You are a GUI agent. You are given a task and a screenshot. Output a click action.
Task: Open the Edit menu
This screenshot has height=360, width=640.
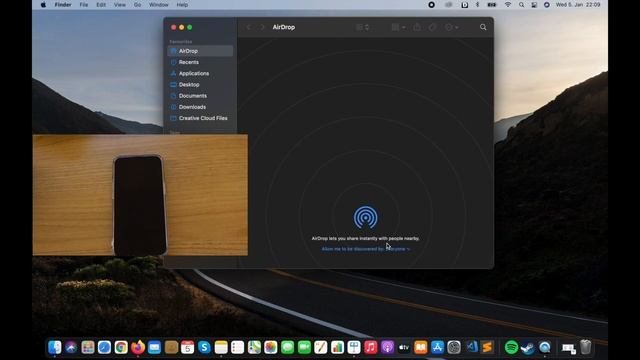coord(101,5)
